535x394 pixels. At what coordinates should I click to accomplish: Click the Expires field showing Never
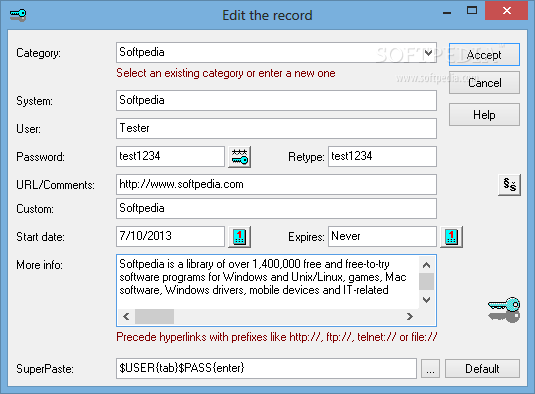382,236
